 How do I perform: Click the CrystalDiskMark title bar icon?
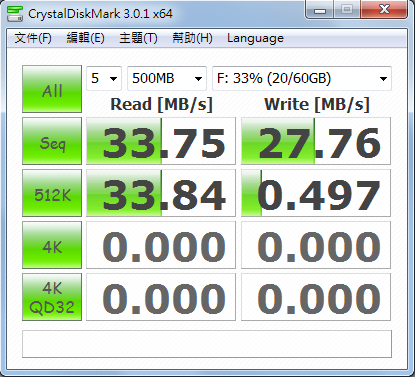[15, 14]
